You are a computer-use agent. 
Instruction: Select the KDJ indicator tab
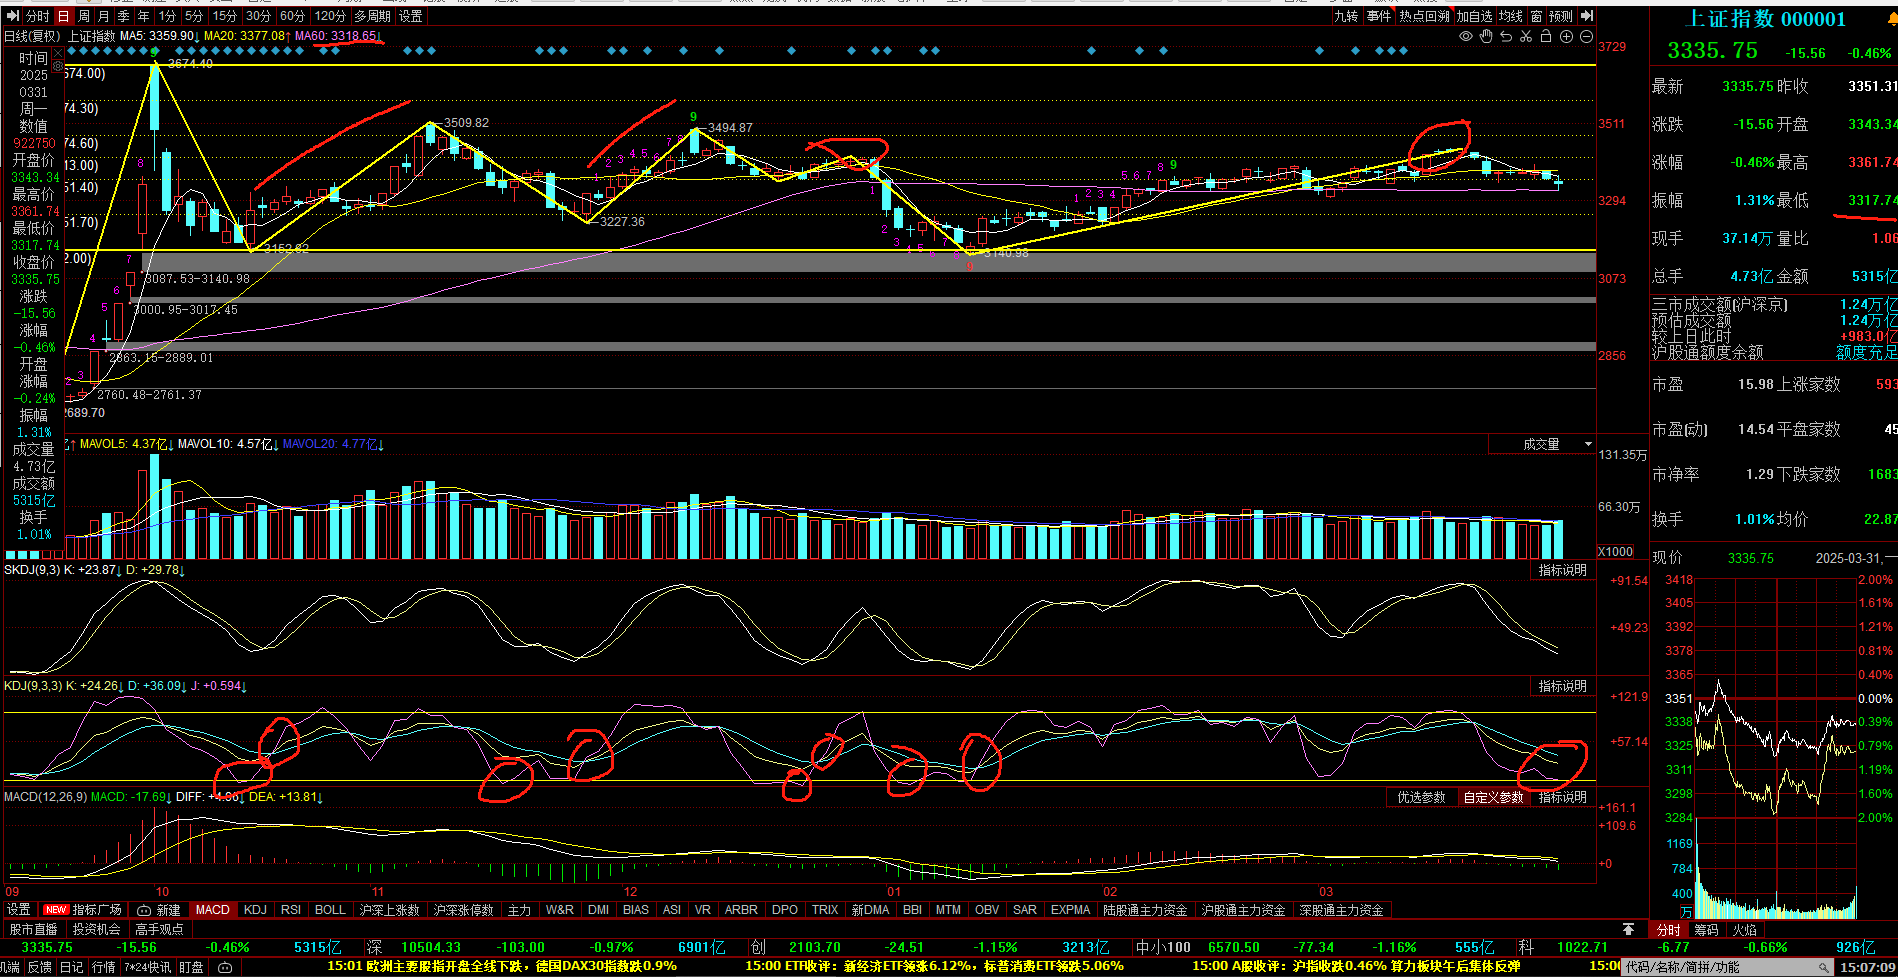(255, 910)
